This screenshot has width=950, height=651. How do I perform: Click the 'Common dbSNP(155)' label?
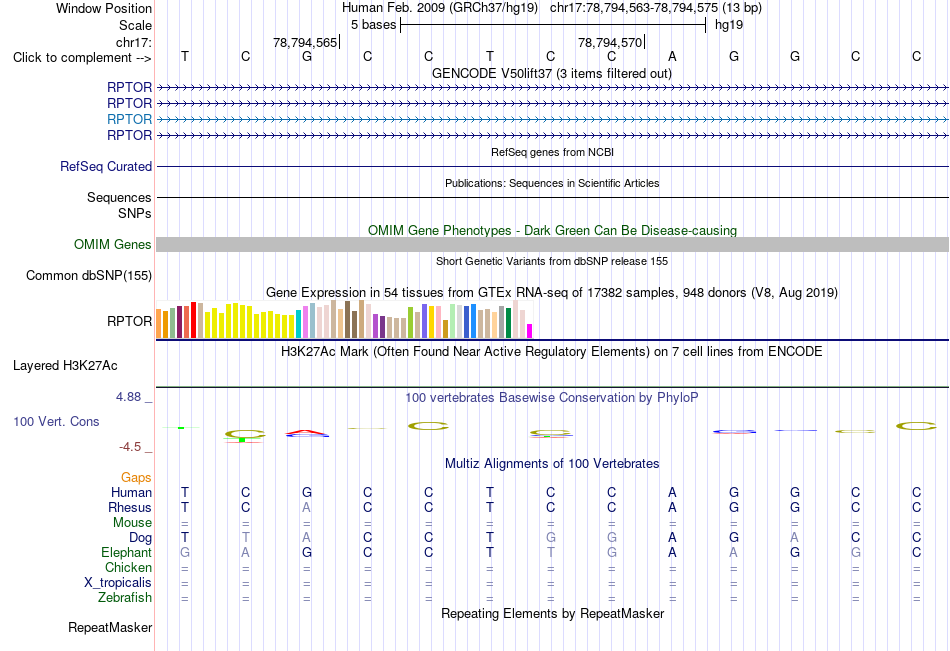89,275
